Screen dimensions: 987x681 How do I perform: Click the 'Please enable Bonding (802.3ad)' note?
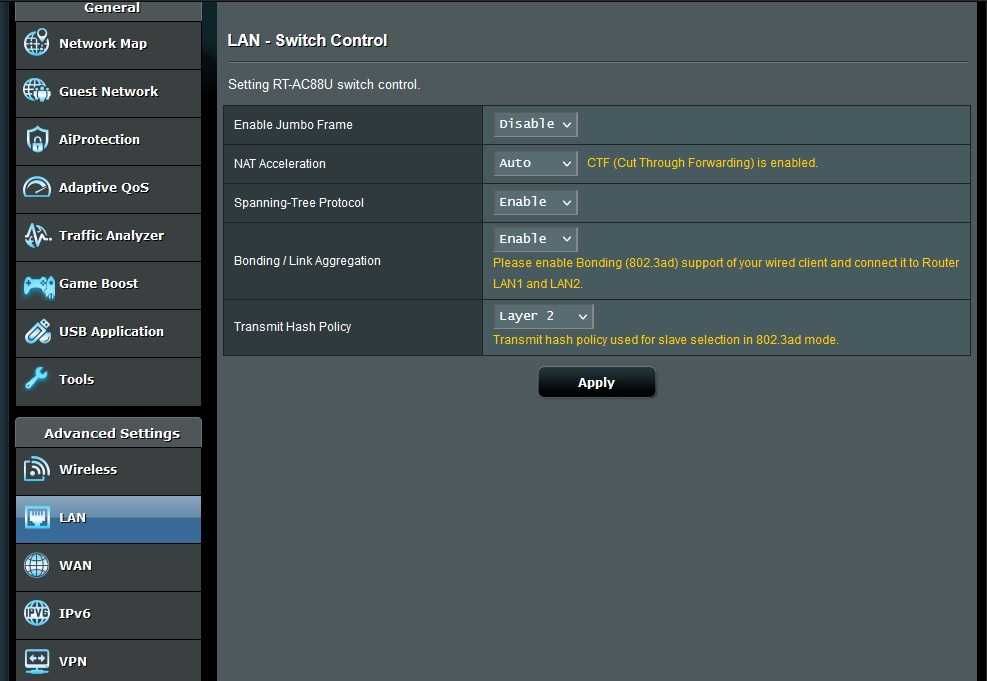(726, 273)
